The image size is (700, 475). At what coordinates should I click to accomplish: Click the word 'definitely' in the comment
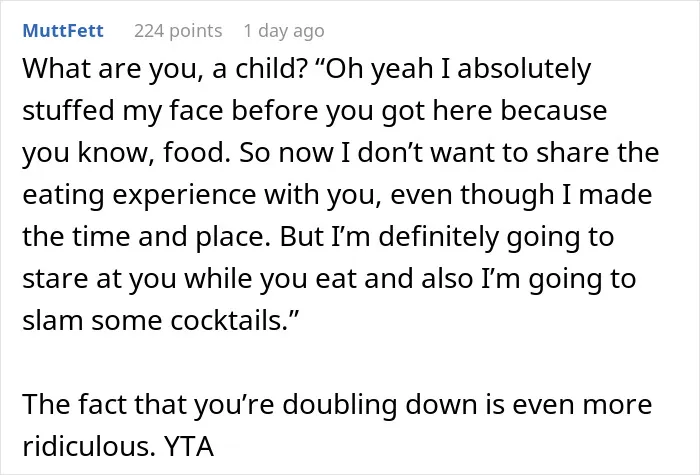pyautogui.click(x=438, y=237)
